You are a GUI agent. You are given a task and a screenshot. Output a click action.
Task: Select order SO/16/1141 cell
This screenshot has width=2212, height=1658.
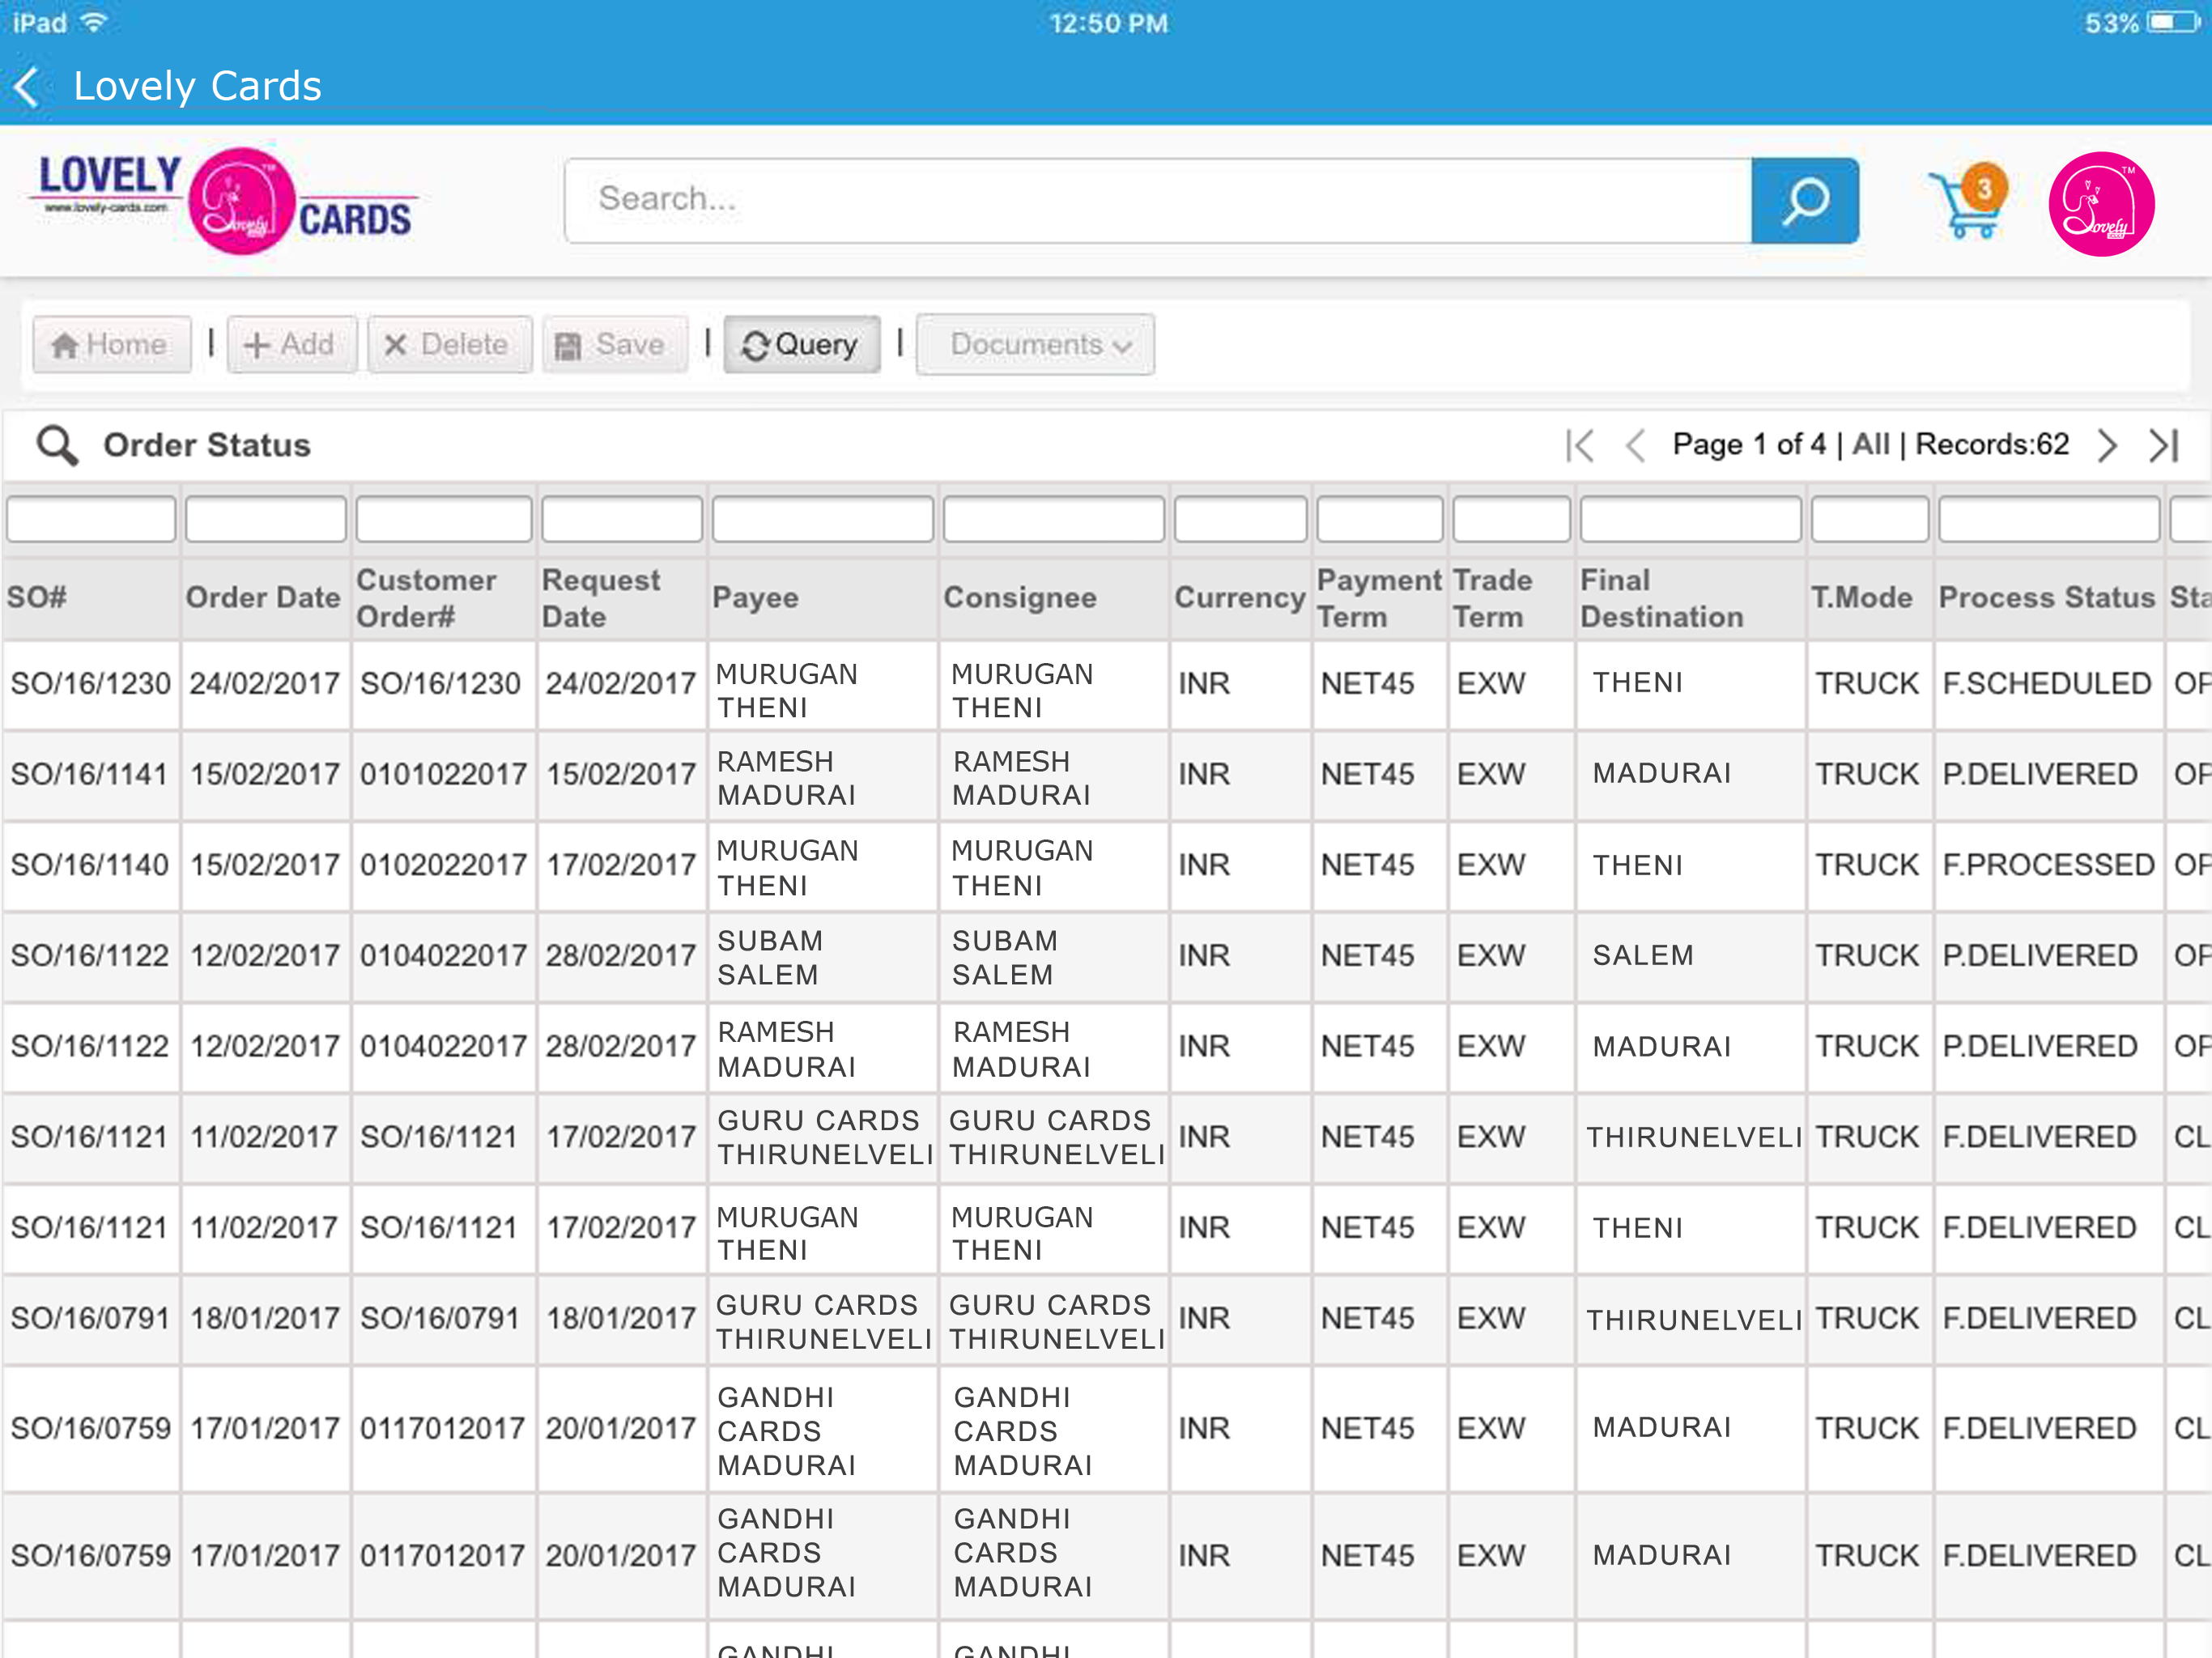(x=91, y=774)
